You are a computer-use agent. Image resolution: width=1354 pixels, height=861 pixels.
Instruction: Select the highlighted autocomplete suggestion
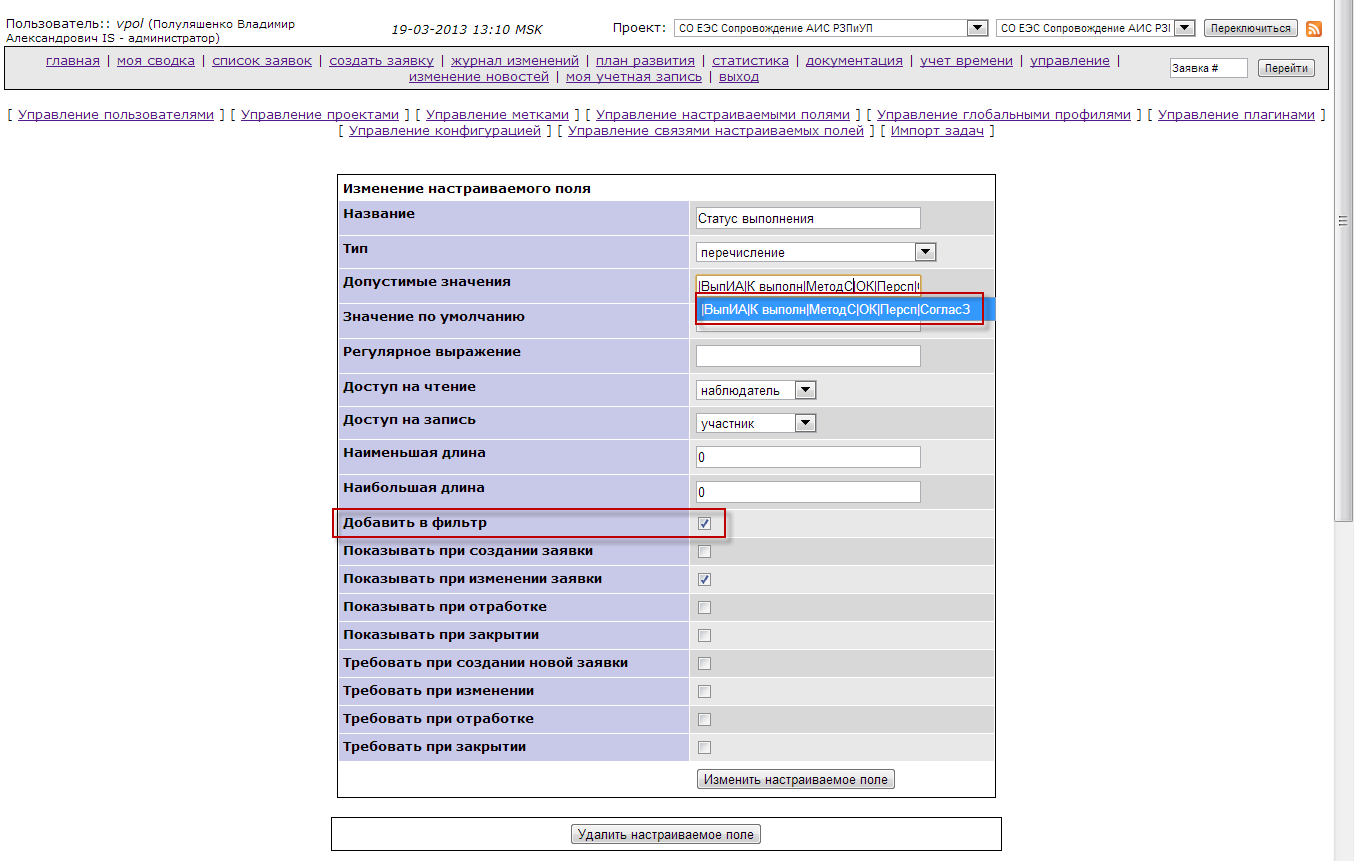836,310
